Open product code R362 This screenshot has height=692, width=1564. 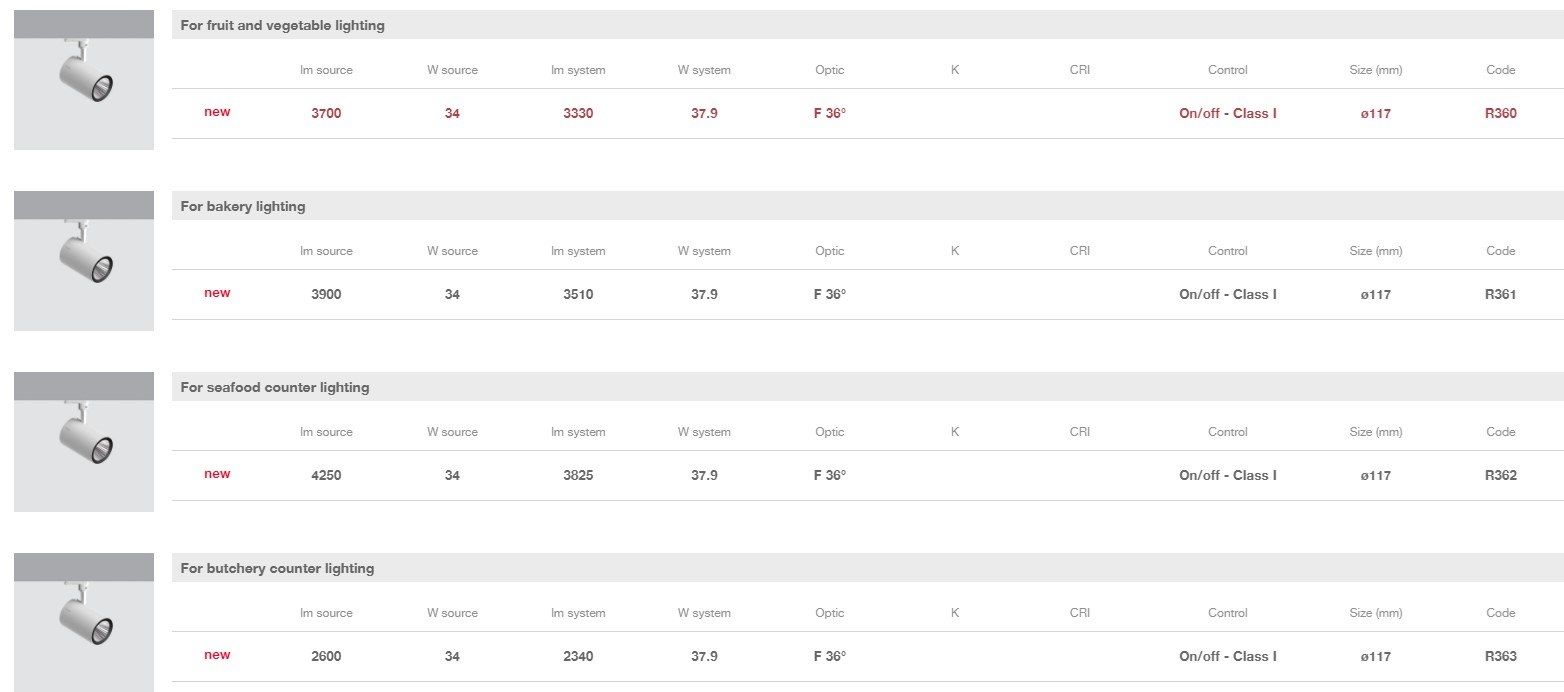pos(1500,475)
